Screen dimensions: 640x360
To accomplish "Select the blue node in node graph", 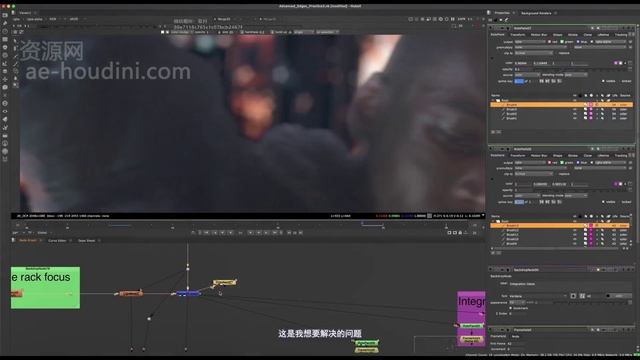I will [x=188, y=293].
